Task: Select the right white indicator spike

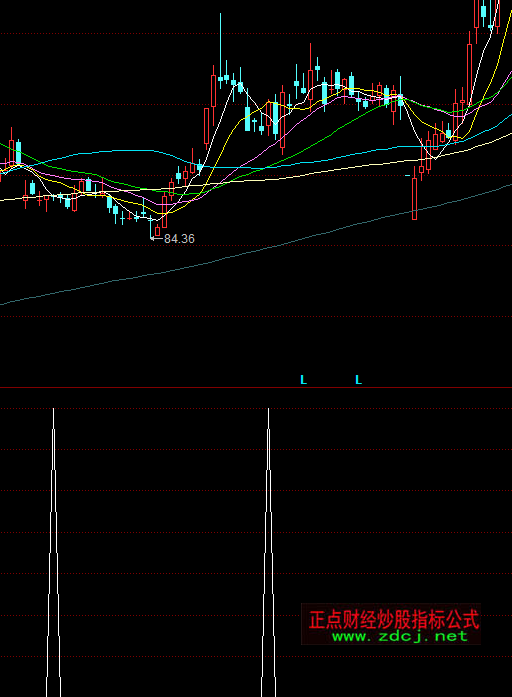Action: (x=268, y=552)
